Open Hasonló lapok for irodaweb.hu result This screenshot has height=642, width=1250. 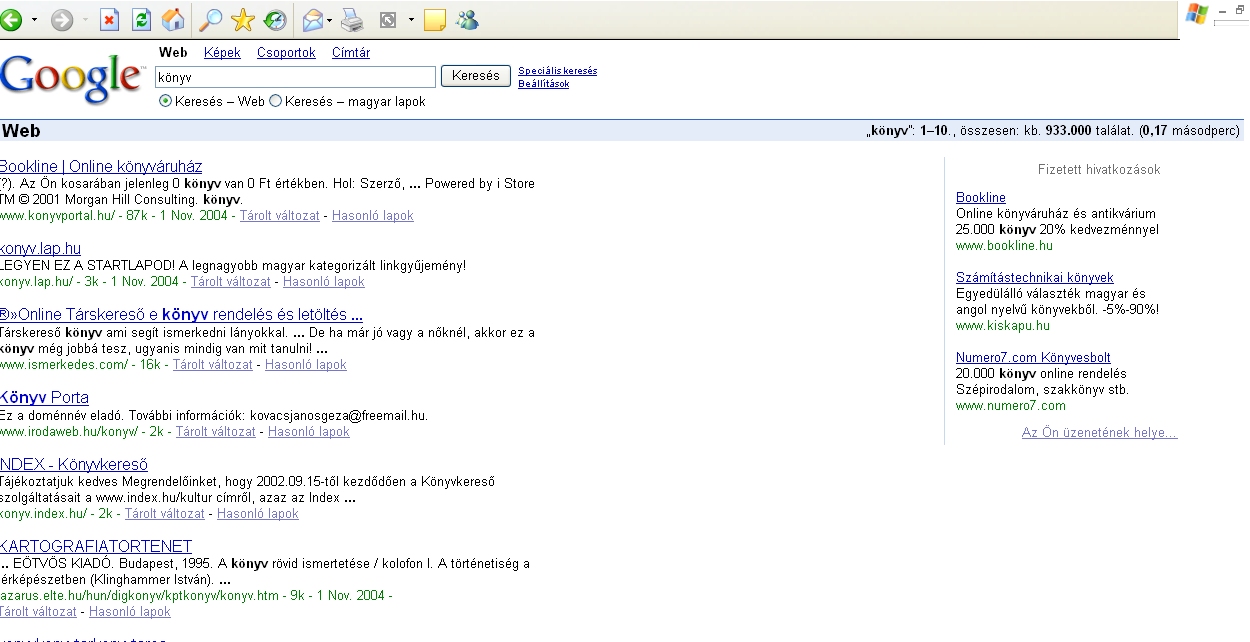[x=309, y=432]
